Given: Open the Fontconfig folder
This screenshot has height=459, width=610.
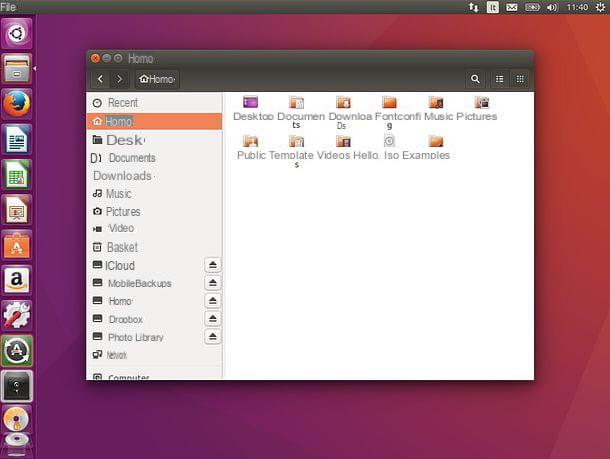Looking at the screenshot, I should coord(389,102).
